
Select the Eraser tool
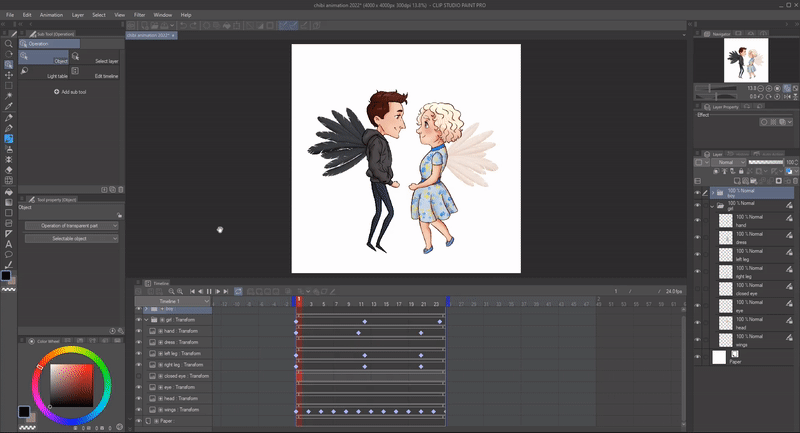[9, 169]
